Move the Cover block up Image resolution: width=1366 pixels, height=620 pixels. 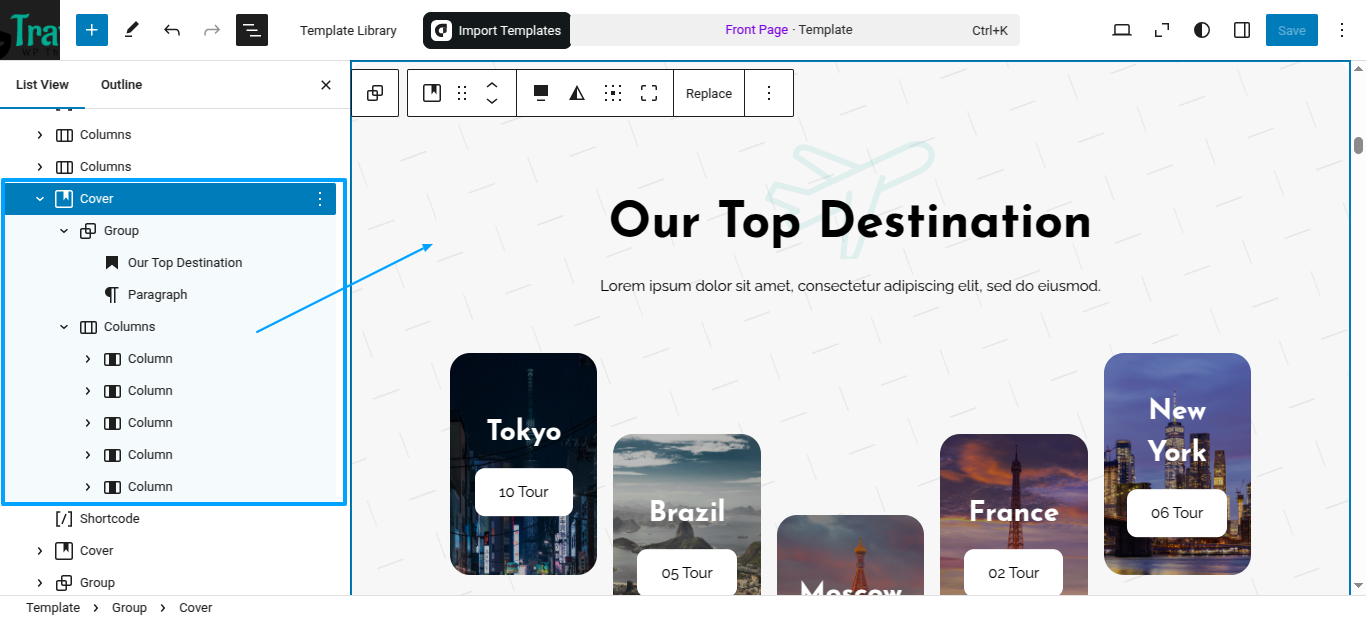click(492, 85)
